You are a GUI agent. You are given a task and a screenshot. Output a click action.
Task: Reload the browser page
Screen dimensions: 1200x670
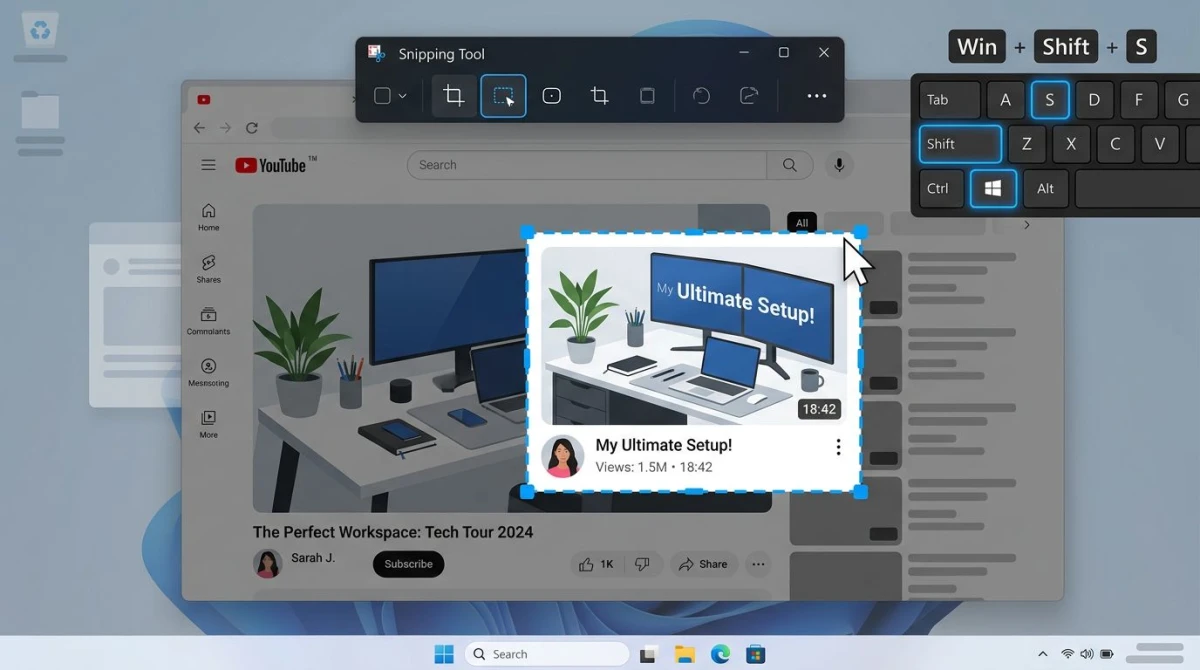[x=252, y=128]
